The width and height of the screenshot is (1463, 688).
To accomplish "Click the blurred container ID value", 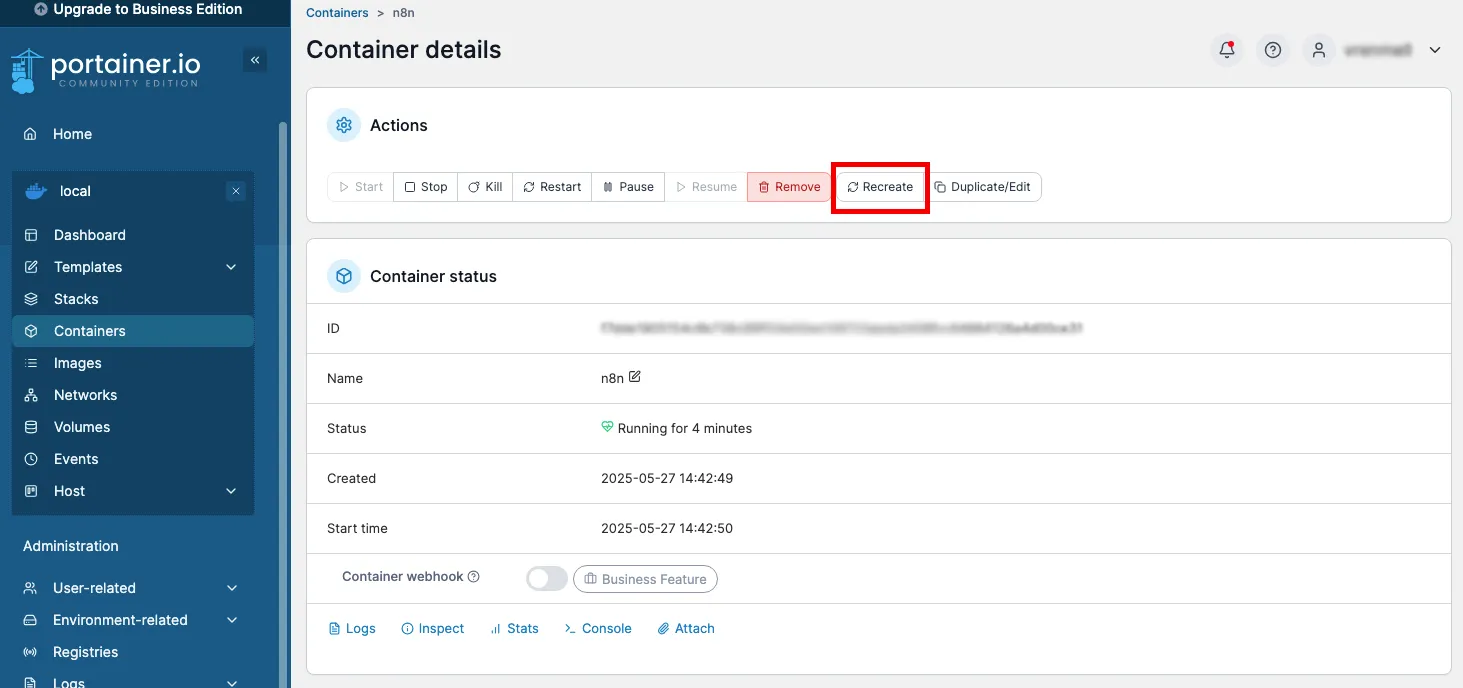I will (842, 328).
